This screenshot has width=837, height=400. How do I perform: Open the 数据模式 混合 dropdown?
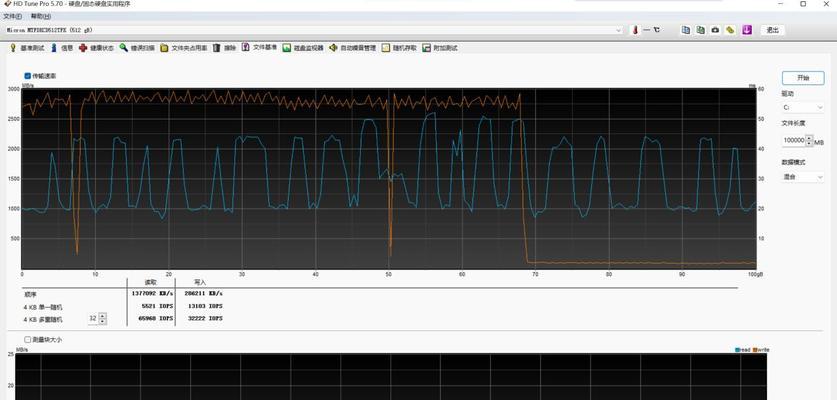pos(803,176)
